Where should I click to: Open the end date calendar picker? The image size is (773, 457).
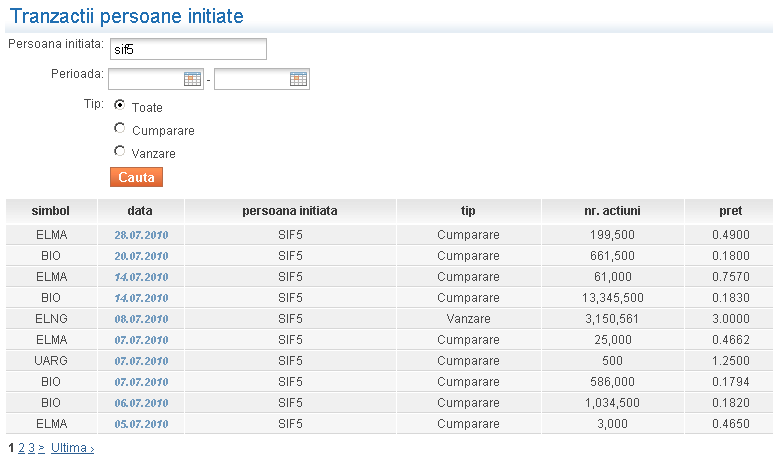pyautogui.click(x=298, y=79)
